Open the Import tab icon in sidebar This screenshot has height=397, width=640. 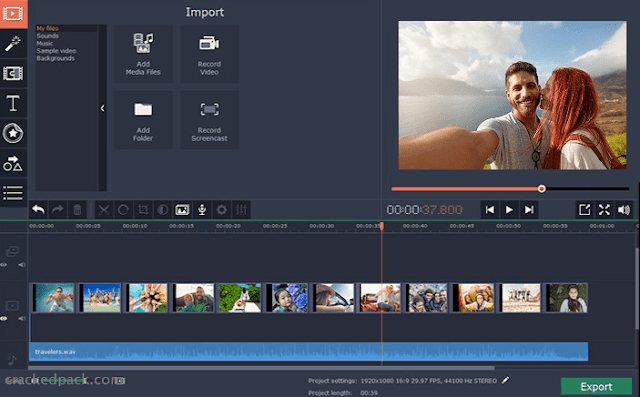point(13,14)
